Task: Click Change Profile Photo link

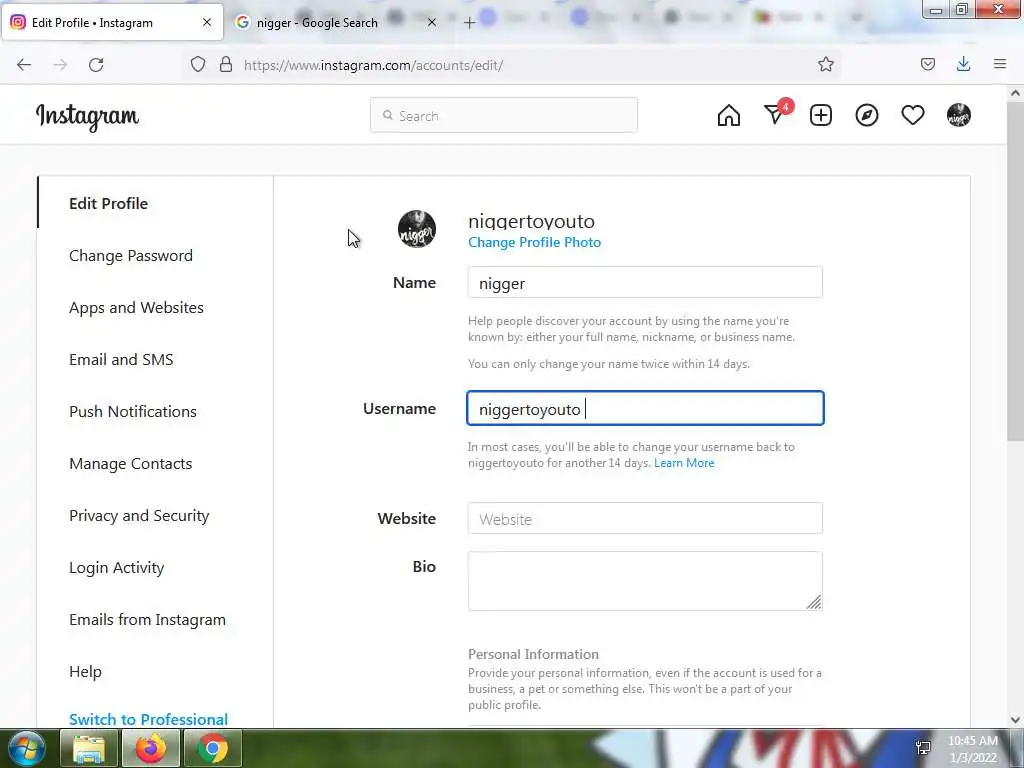Action: pos(534,242)
